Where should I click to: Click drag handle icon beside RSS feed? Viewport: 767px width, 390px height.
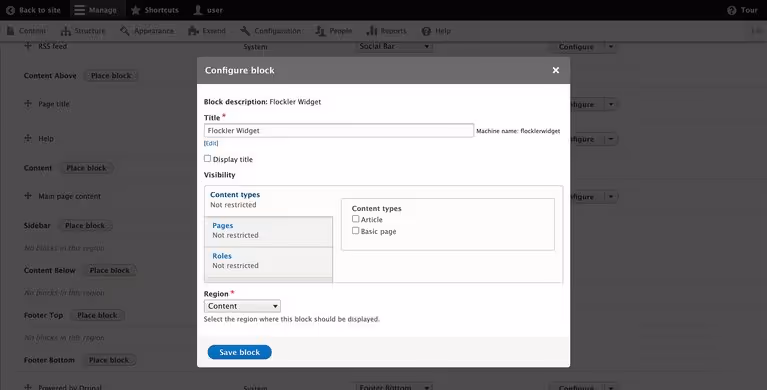point(28,46)
